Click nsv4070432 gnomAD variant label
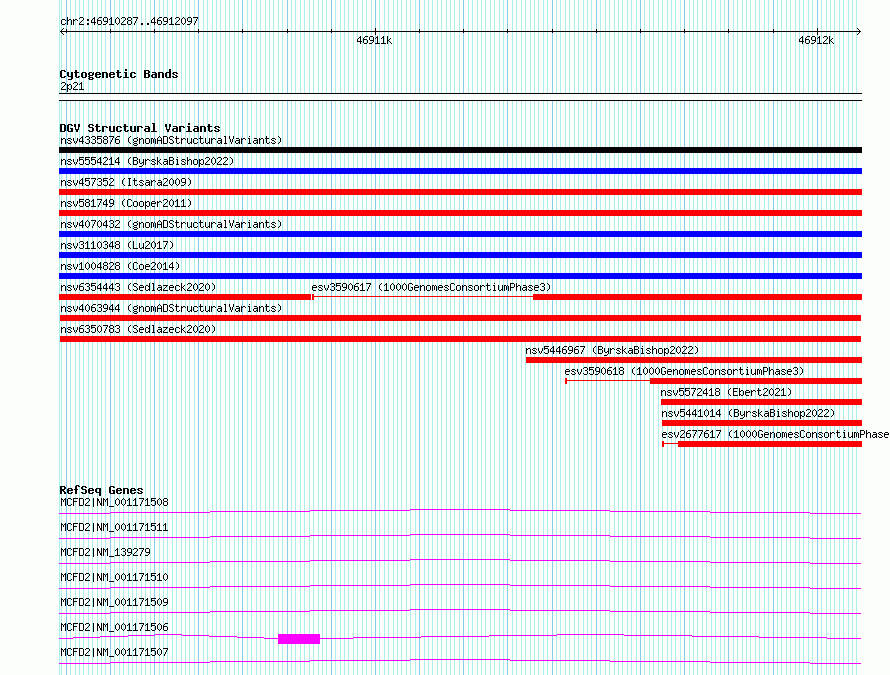The height and width of the screenshot is (675, 890). click(x=171, y=224)
